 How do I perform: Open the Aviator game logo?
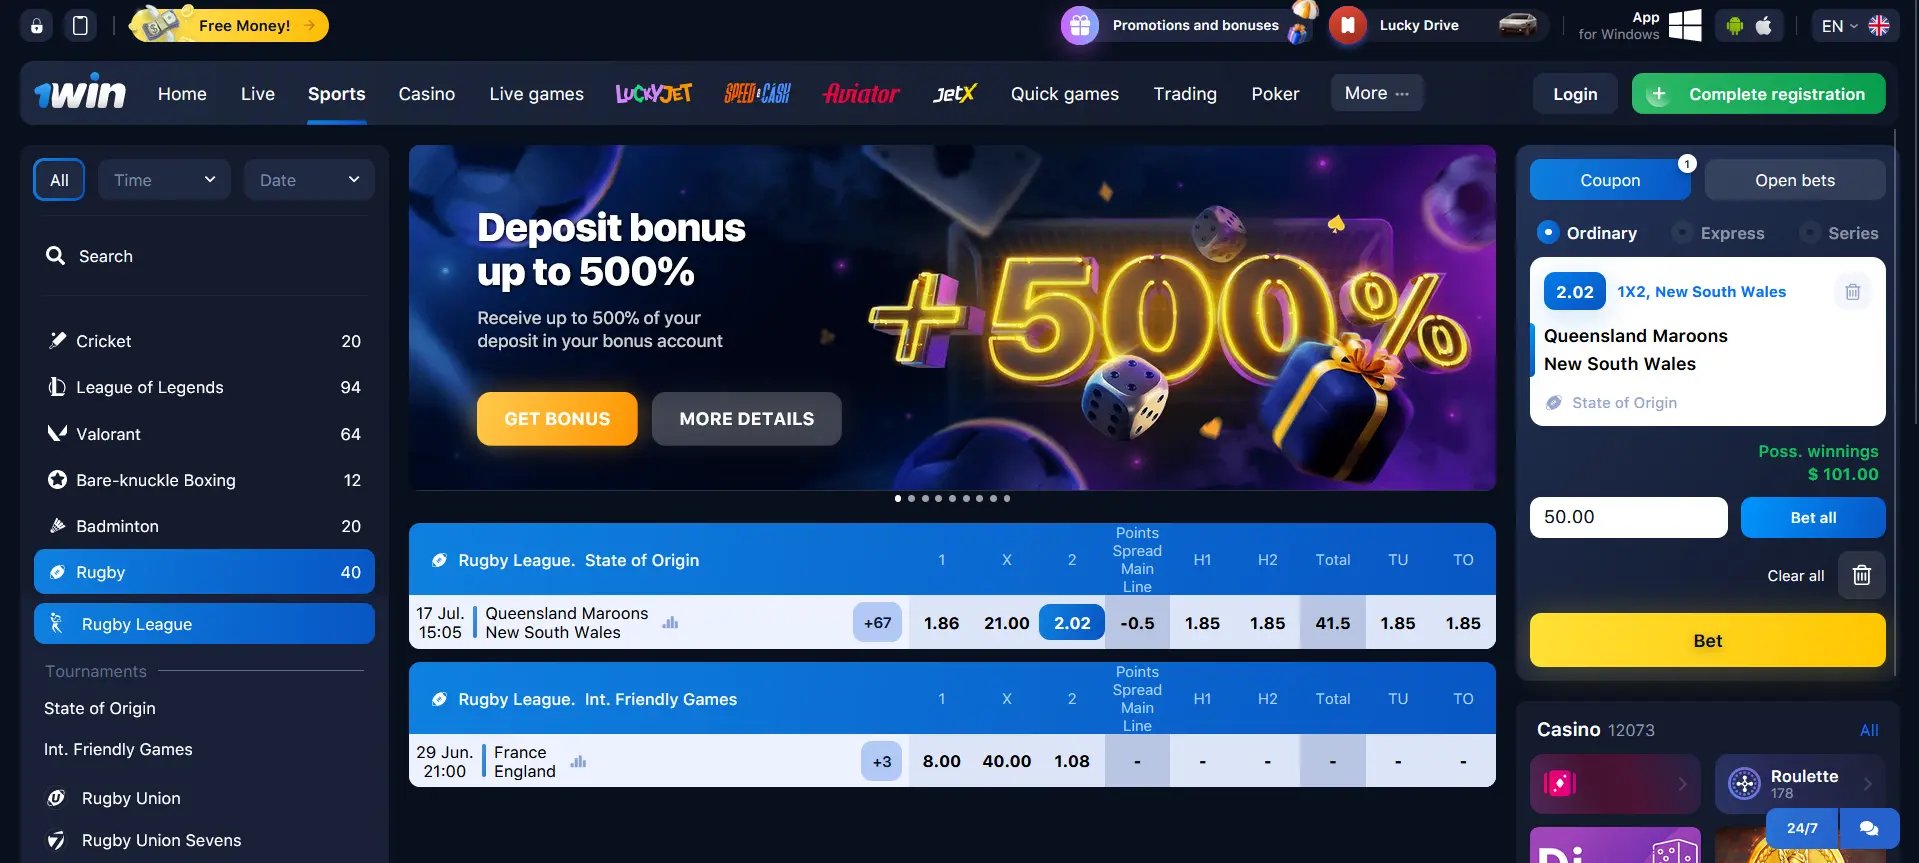point(861,94)
